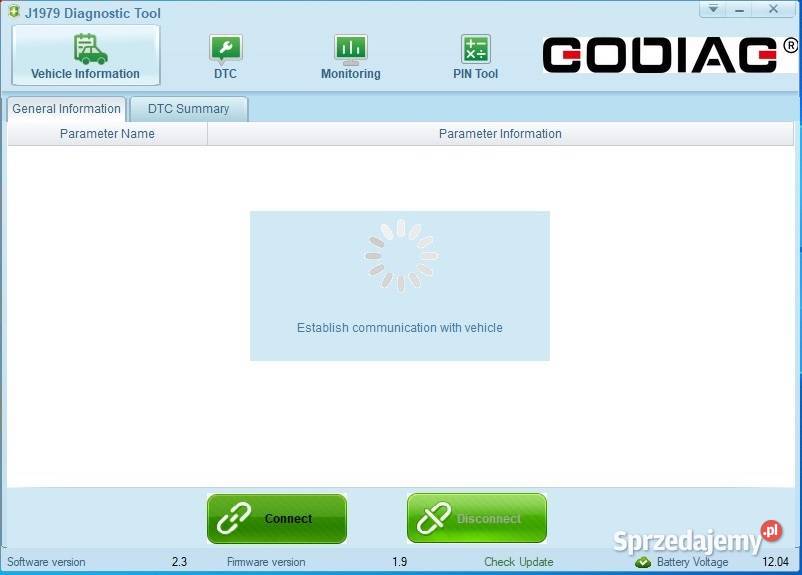The height and width of the screenshot is (575, 802).
Task: Click the 'J1979 Diagnostic Tool' window title
Action: pyautogui.click(x=93, y=13)
